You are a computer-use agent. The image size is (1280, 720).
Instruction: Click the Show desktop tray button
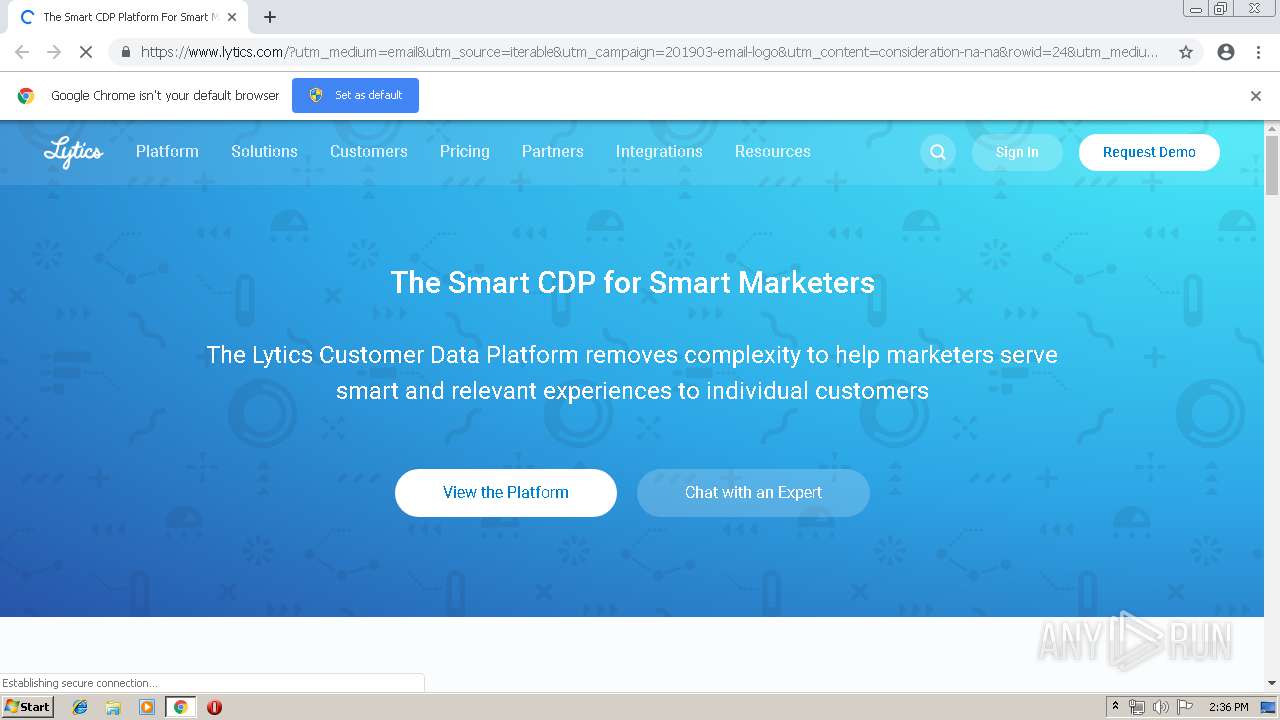[1269, 707]
